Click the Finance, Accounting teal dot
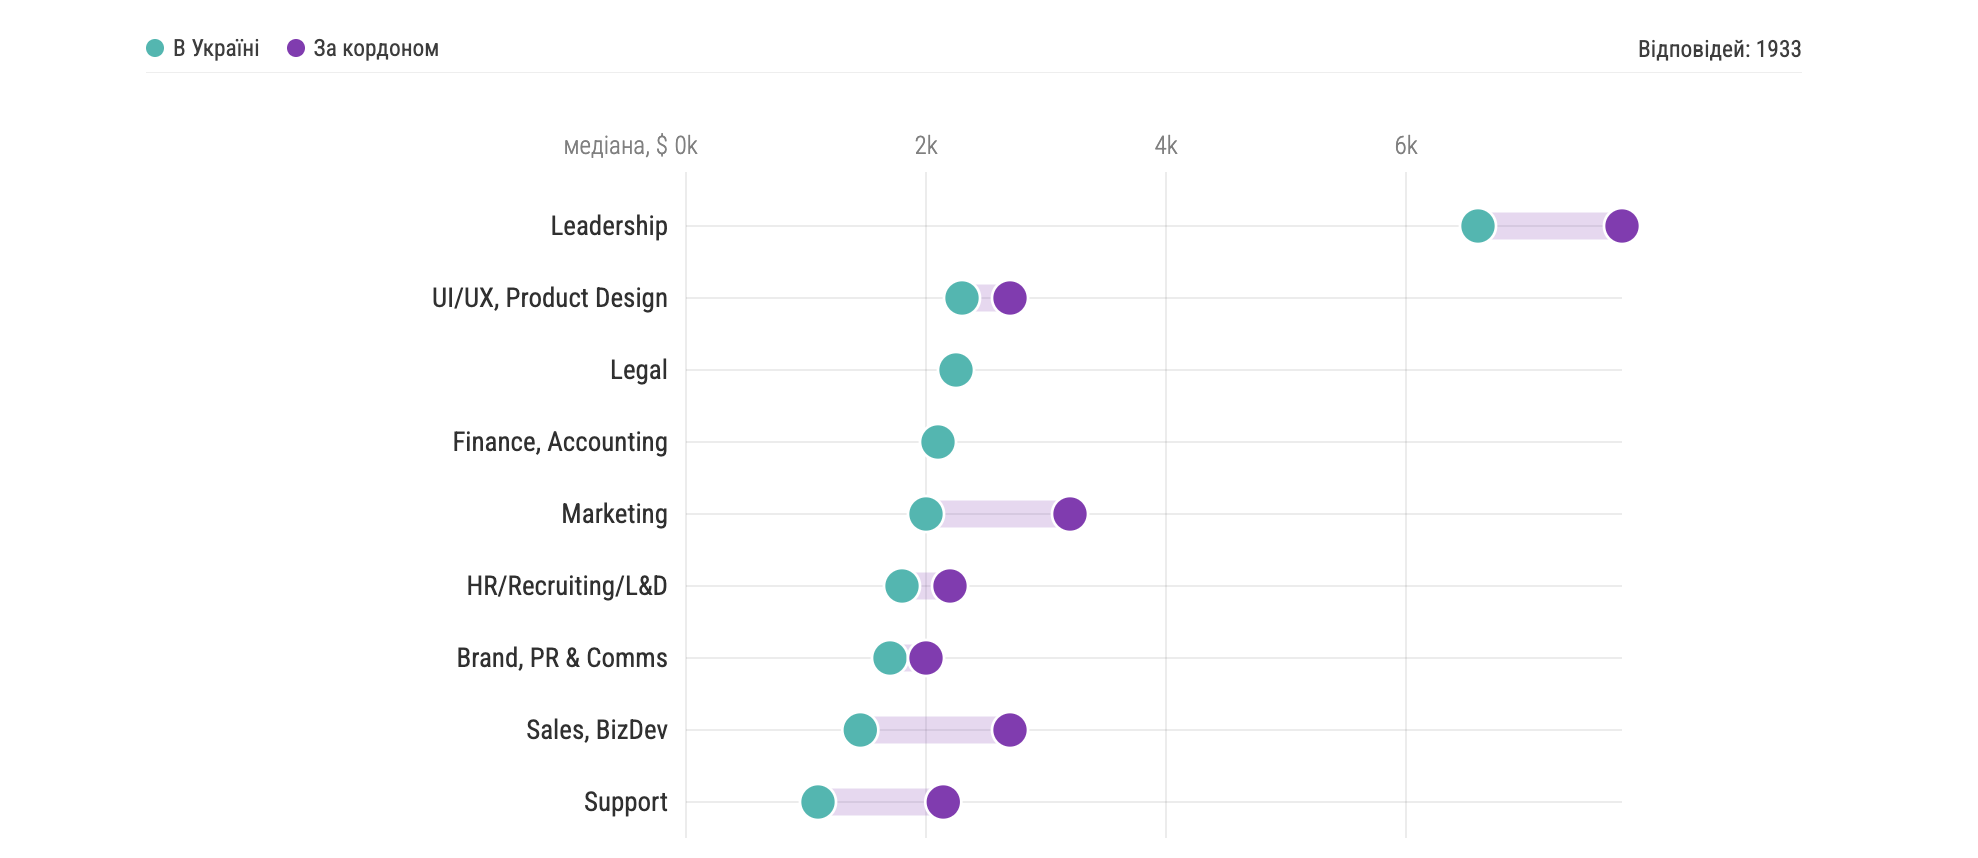 click(x=937, y=442)
